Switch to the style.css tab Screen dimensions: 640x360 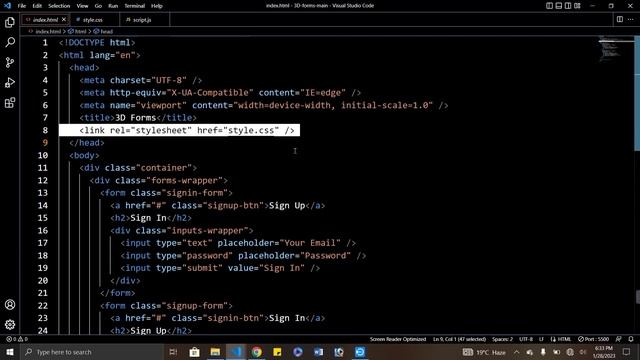pos(93,20)
